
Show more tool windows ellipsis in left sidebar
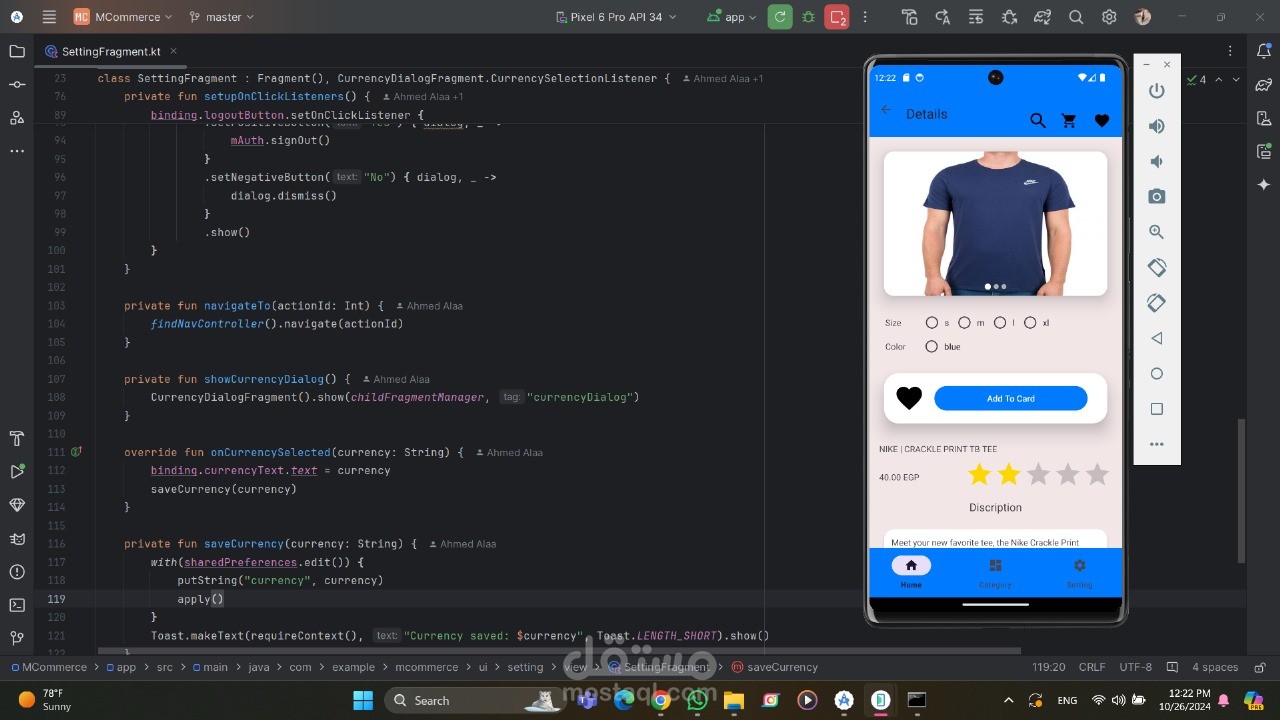[x=17, y=151]
